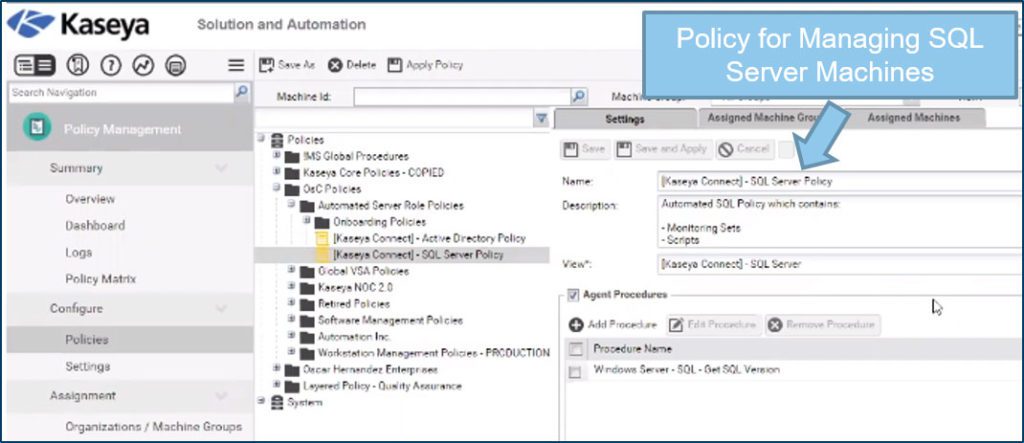Open Organizations / Machine Groups
This screenshot has height=443, width=1024.
pos(153,427)
